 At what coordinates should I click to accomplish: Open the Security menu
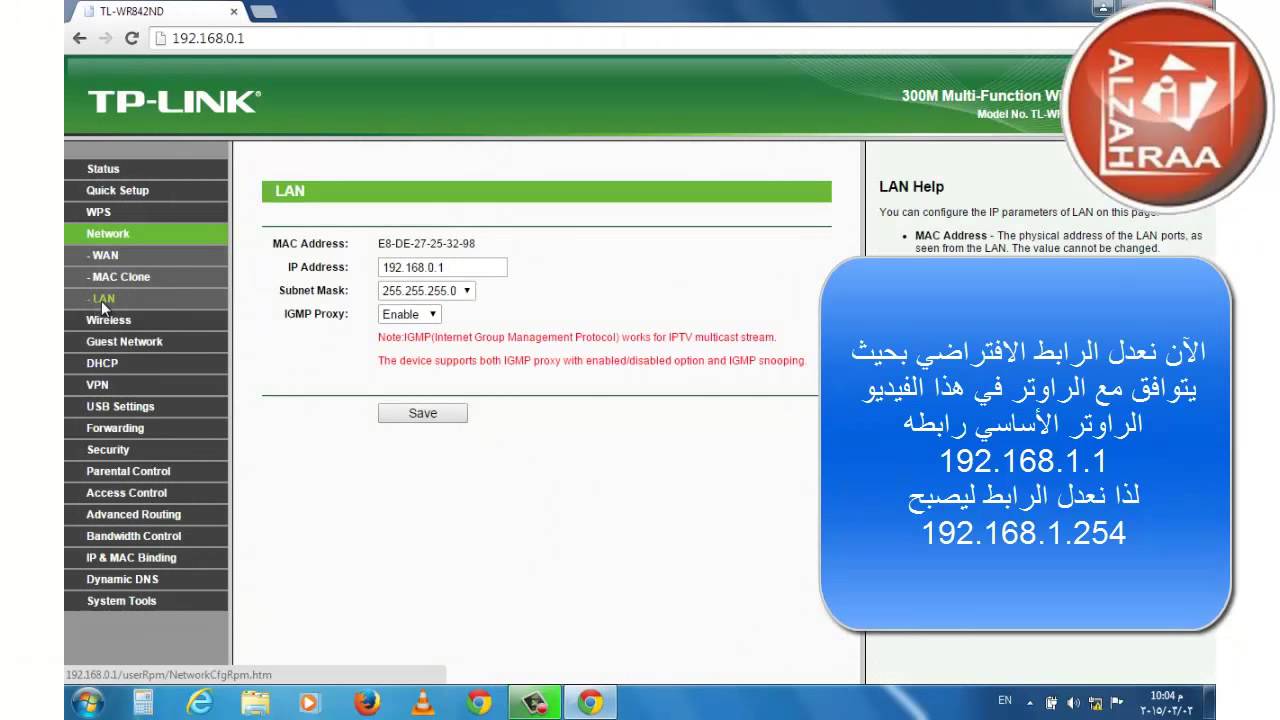[146, 450]
